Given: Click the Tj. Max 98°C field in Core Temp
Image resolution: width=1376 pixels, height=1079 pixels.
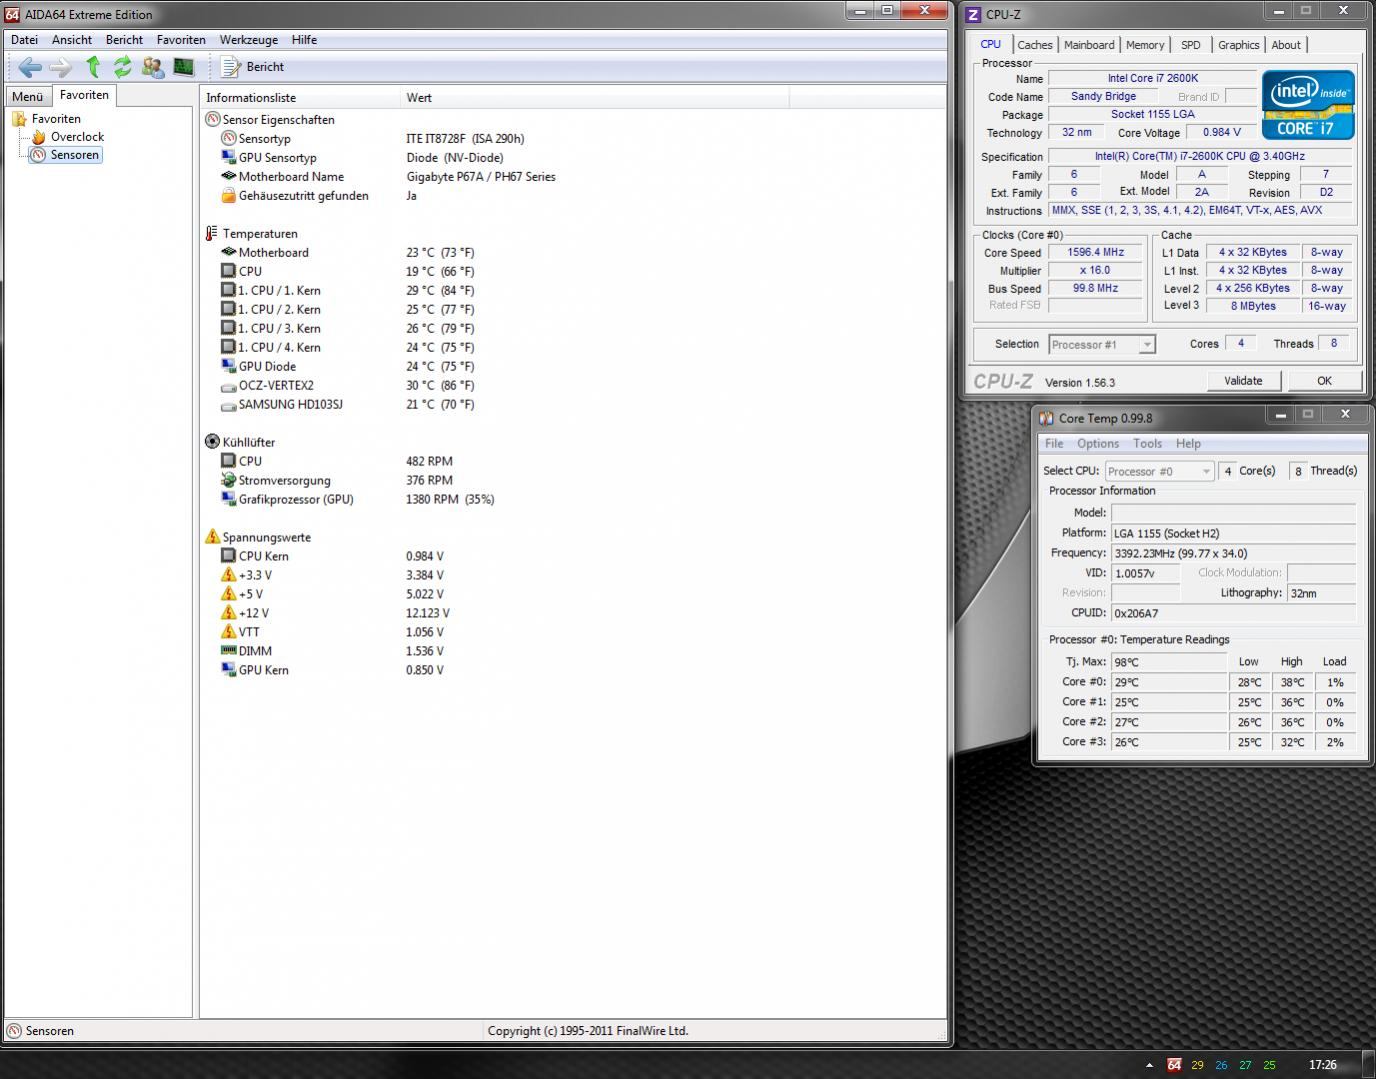Looking at the screenshot, I should click(1168, 662).
